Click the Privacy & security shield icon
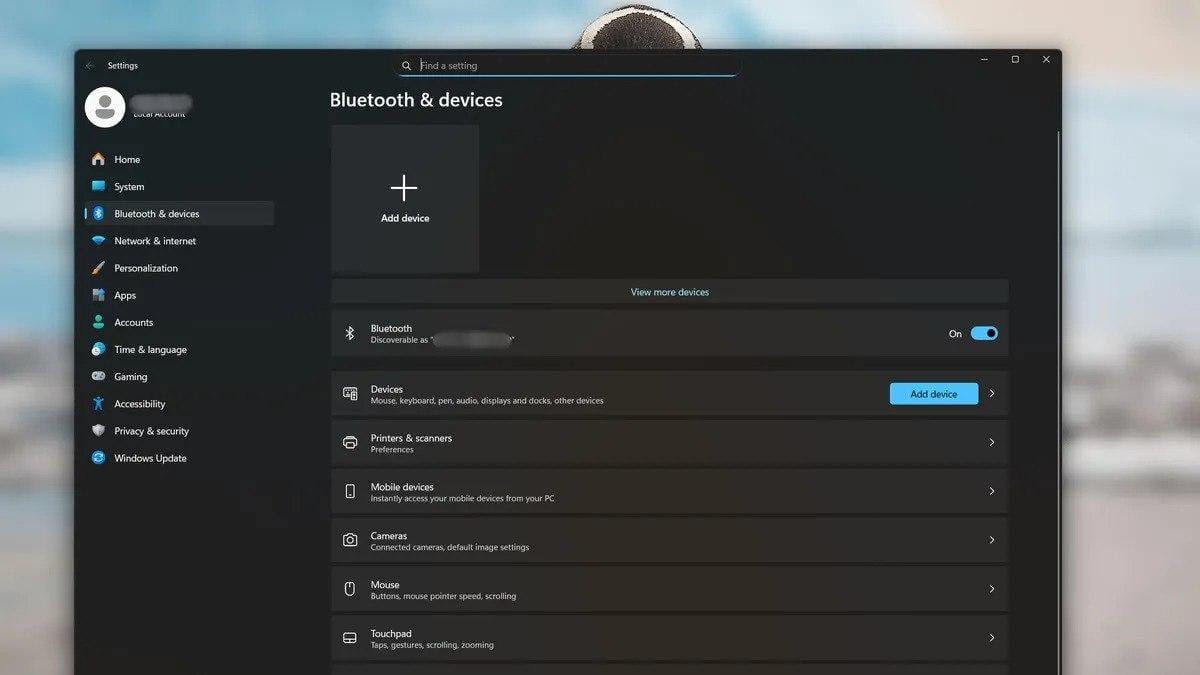 click(98, 431)
